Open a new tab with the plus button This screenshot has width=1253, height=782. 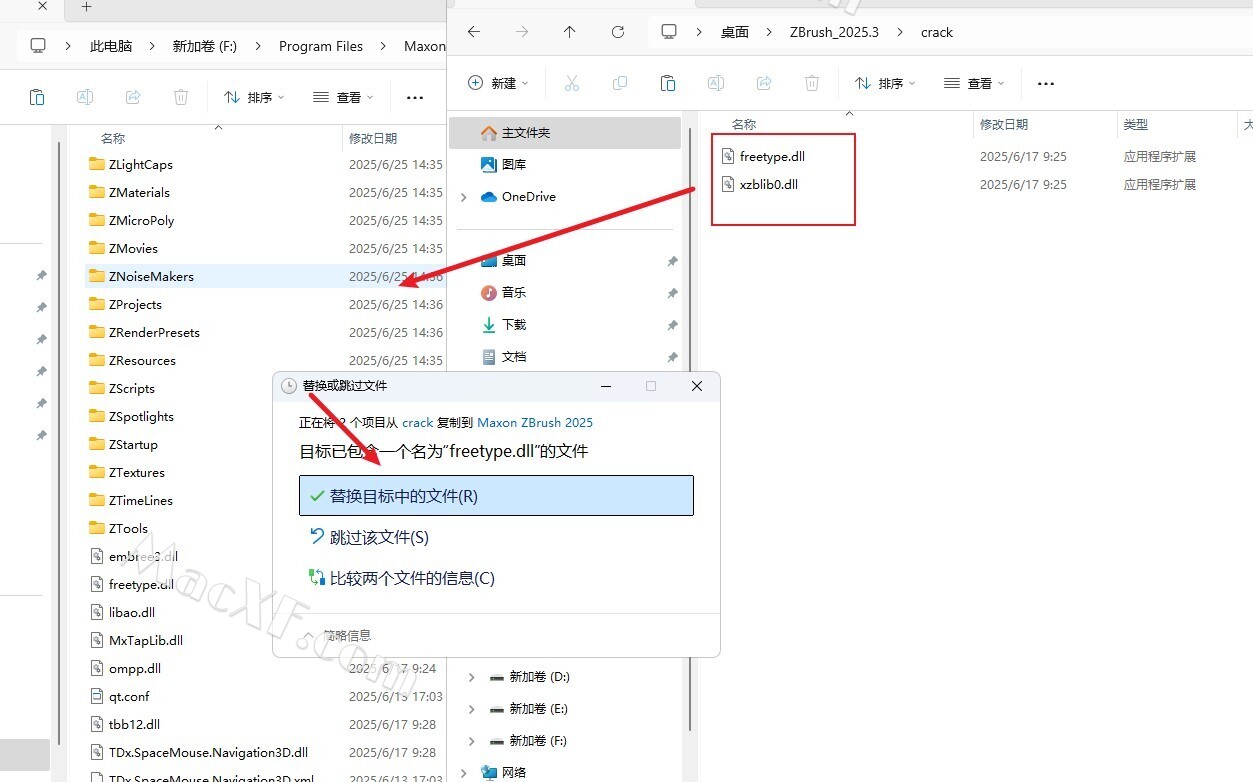(x=86, y=7)
